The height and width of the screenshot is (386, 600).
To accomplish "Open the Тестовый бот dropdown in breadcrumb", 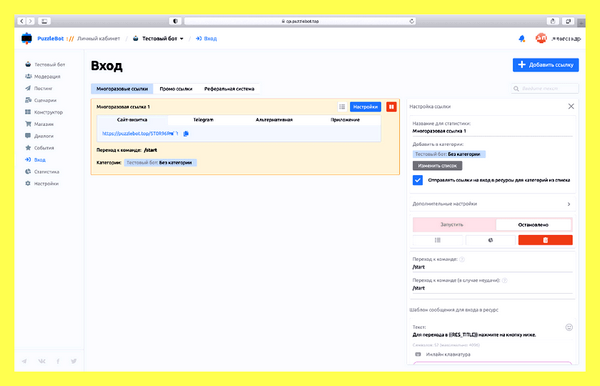I will [x=158, y=39].
